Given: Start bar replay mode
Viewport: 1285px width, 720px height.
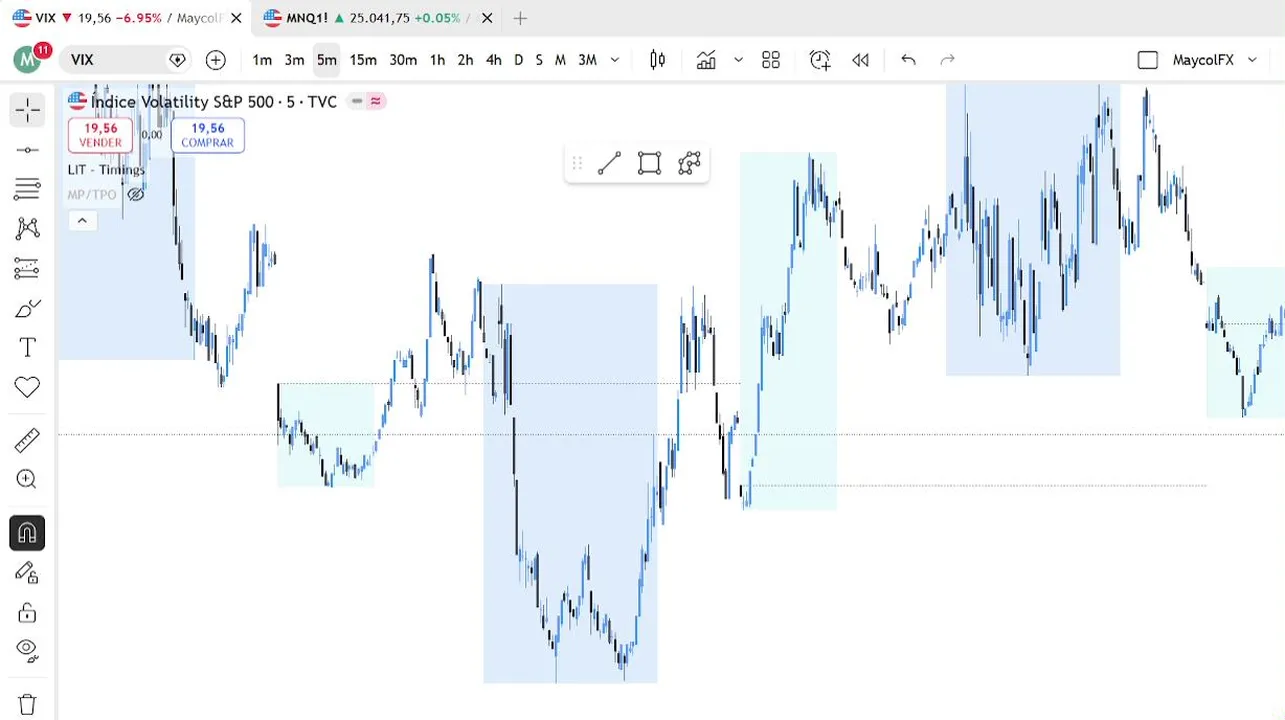Looking at the screenshot, I should (x=860, y=60).
